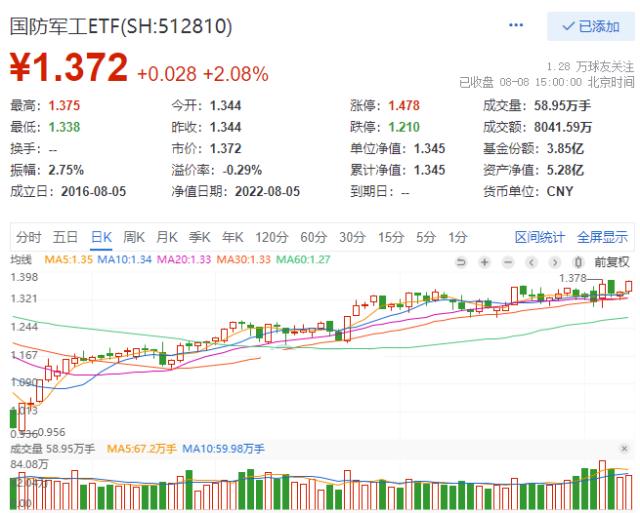Click the 均线 indicator label
Image resolution: width=640 pixels, height=513 pixels.
click(21, 260)
